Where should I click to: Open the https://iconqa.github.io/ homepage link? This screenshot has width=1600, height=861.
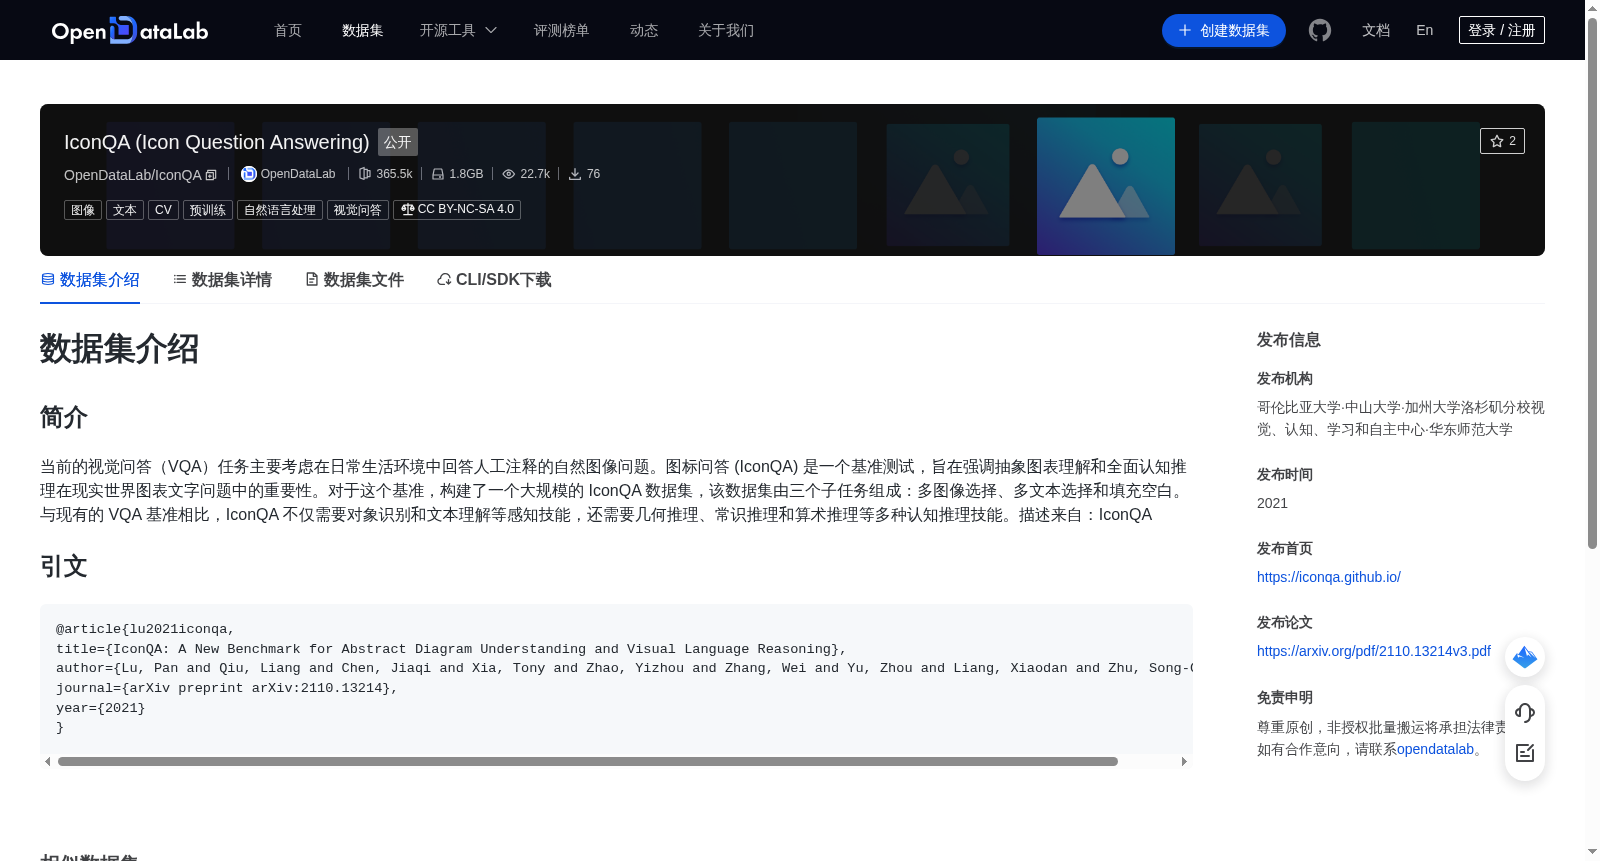pos(1329,577)
